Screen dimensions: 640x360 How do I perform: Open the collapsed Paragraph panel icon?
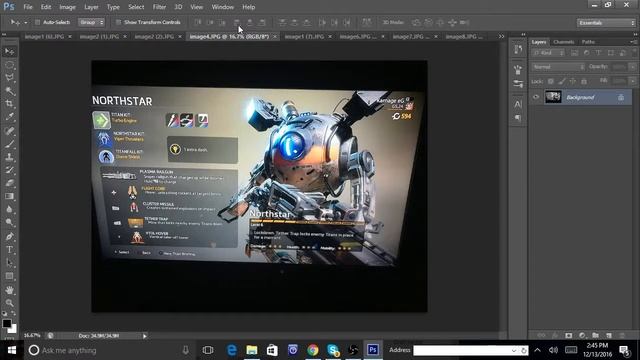518,118
